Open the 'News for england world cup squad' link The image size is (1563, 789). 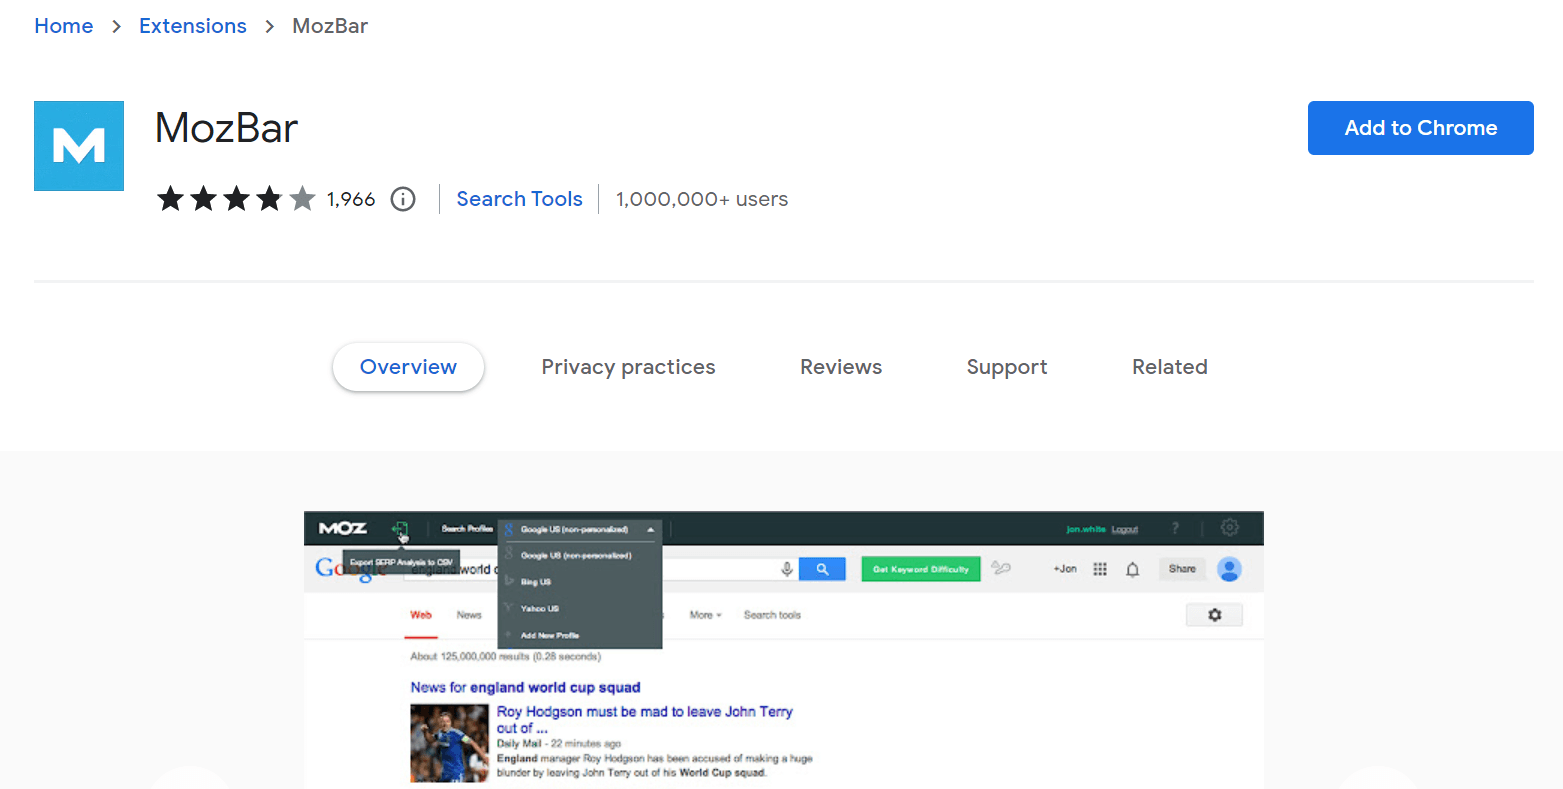[x=525, y=687]
